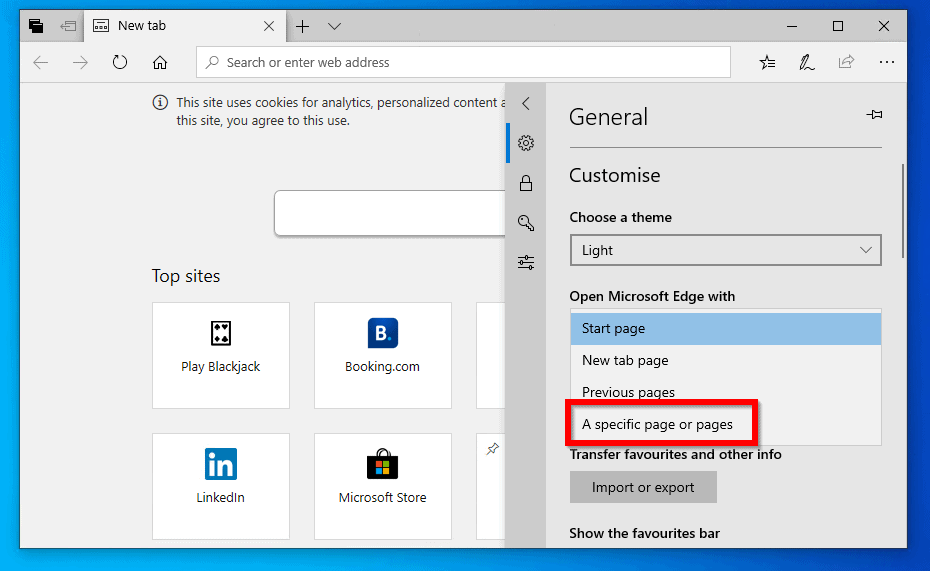Viewport: 930px width, 571px height.
Task: Click the Share this page icon
Action: pos(846,62)
